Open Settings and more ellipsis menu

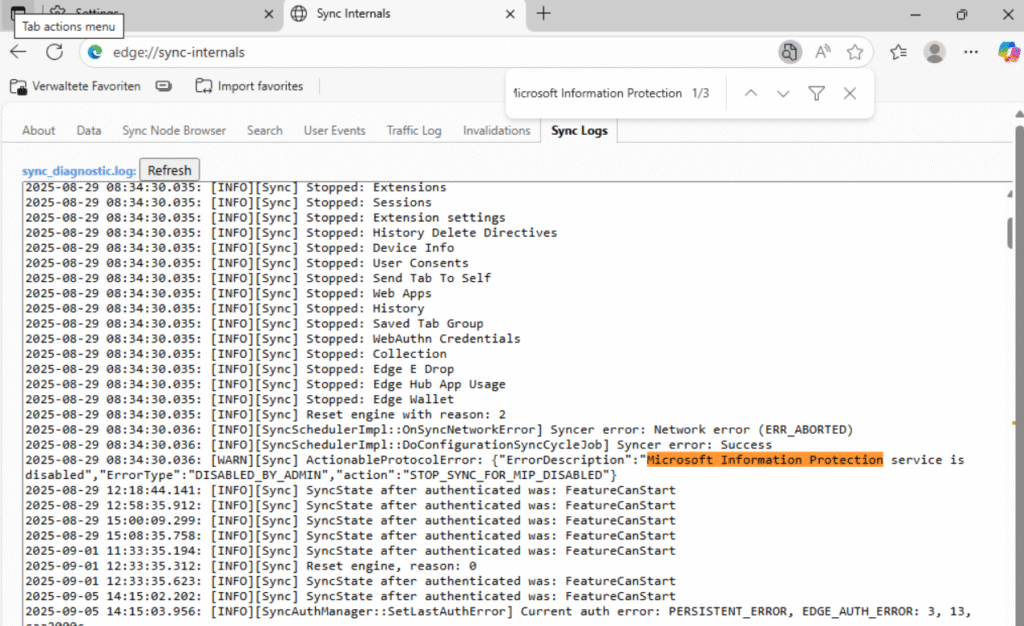coord(971,52)
